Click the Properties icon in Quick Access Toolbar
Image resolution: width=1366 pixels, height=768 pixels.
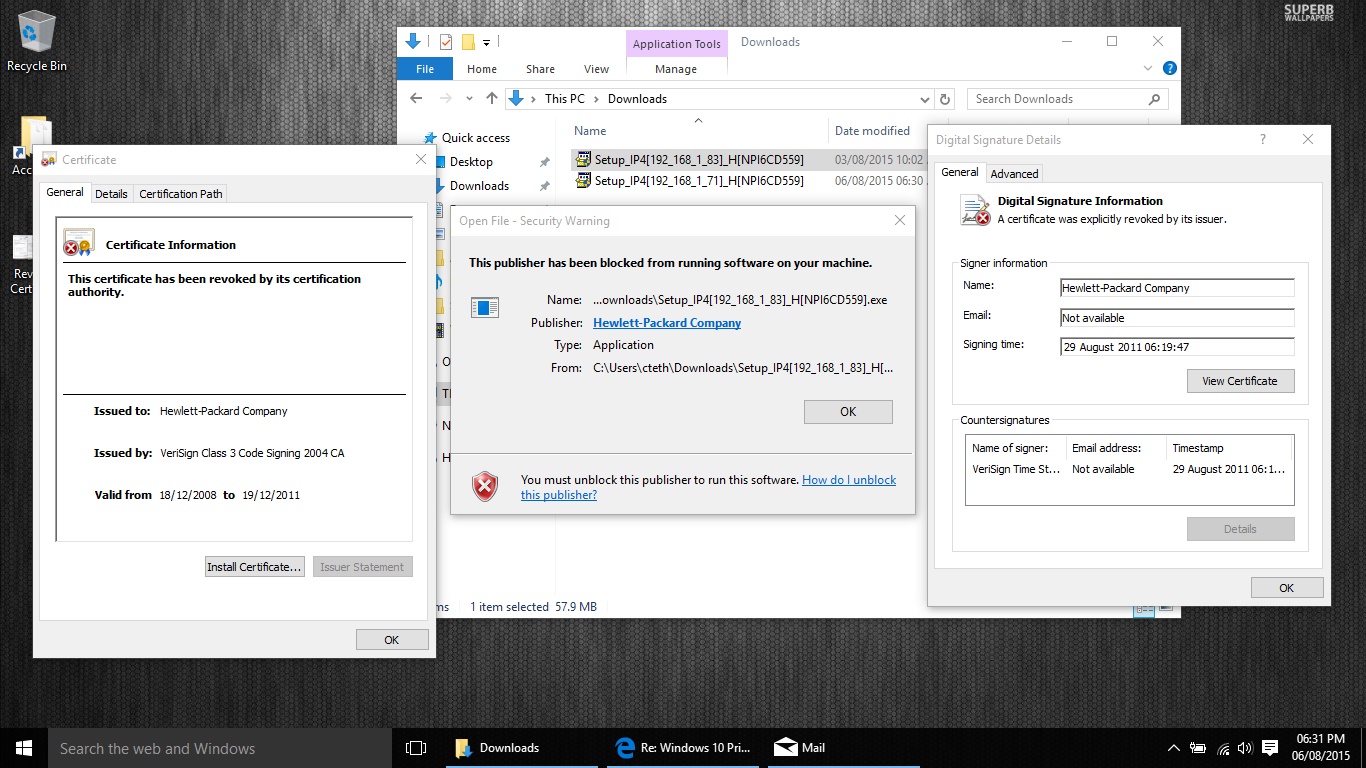(x=445, y=42)
